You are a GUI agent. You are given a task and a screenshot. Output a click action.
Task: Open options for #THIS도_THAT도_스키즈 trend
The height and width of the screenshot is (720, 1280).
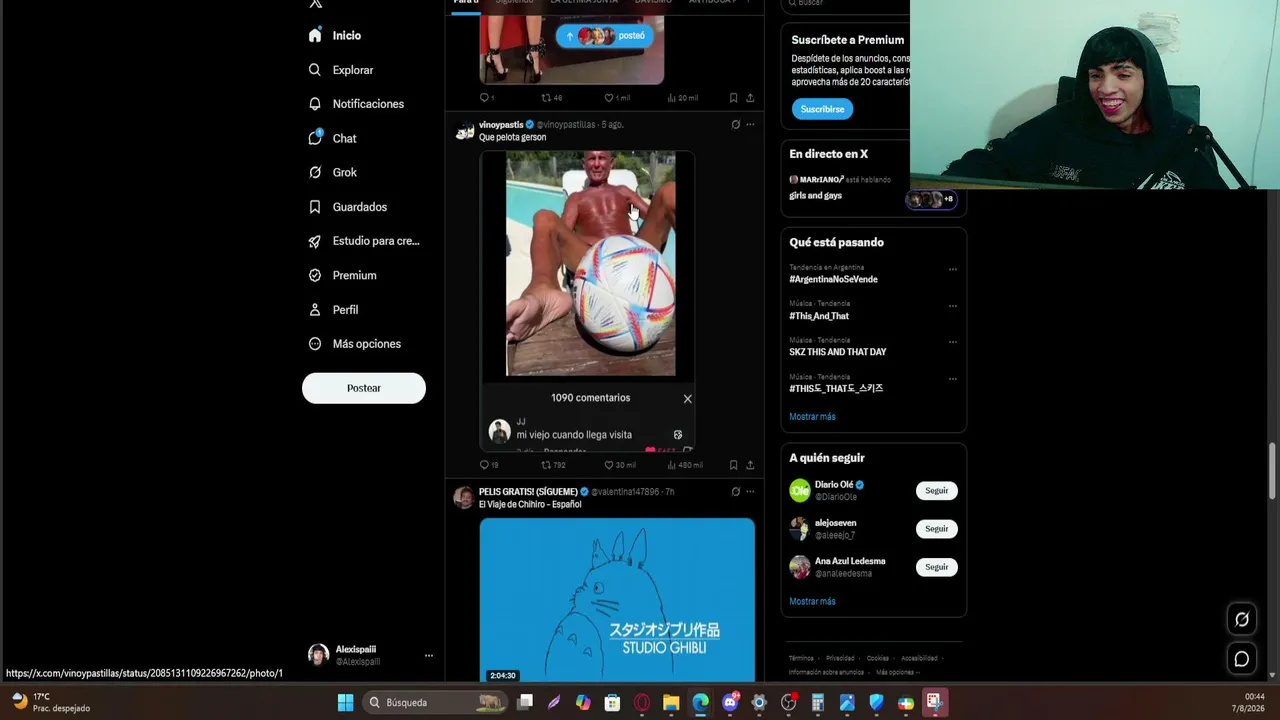coord(953,379)
